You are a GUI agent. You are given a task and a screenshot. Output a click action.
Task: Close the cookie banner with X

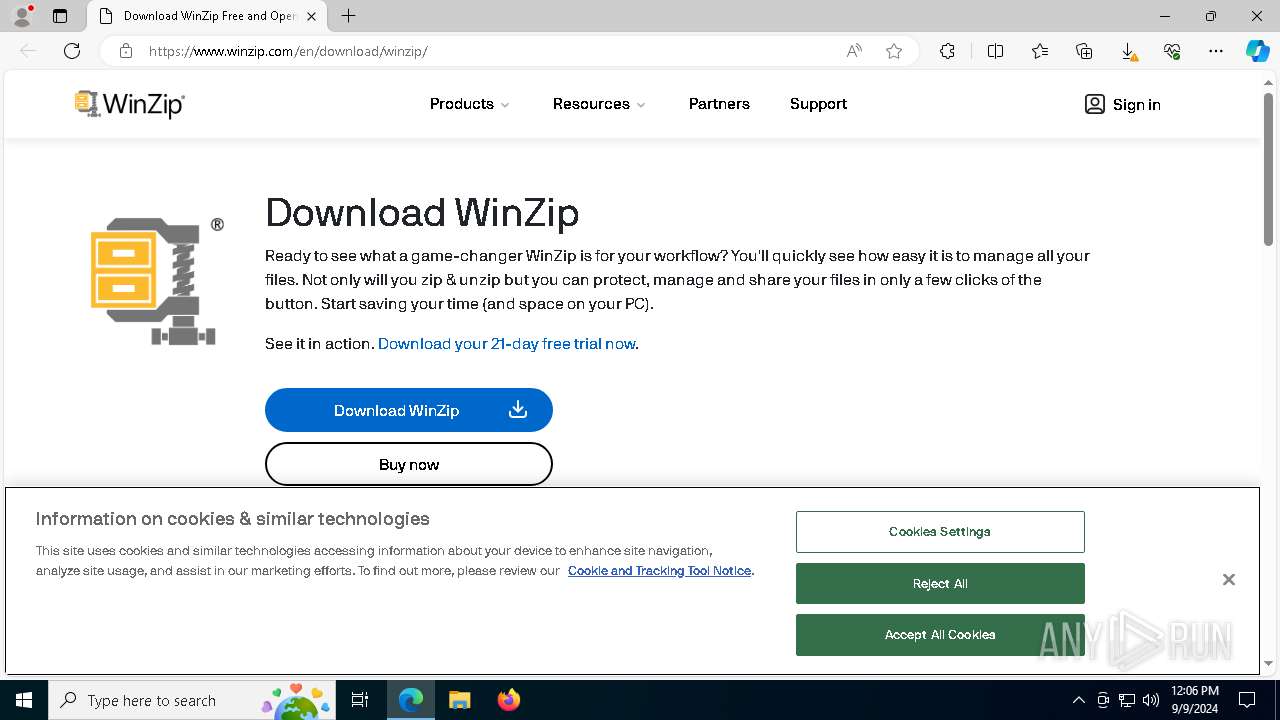(x=1229, y=580)
